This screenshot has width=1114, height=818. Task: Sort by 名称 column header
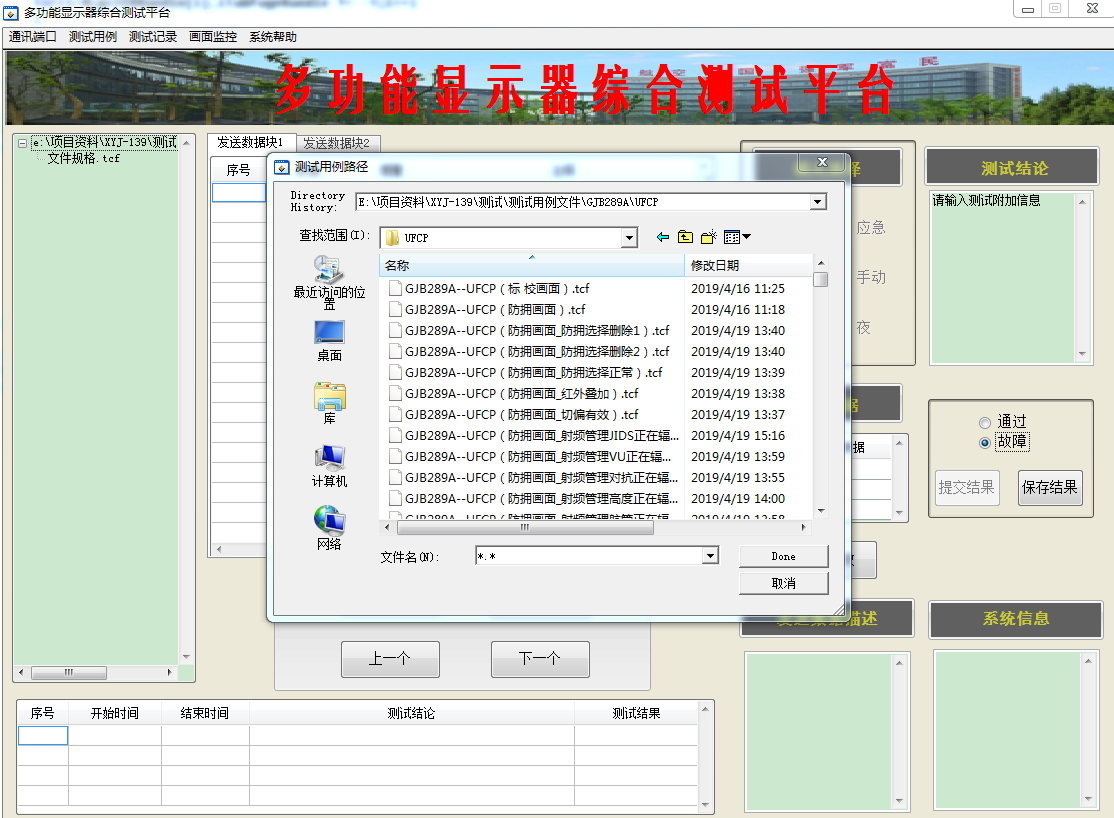tap(531, 266)
